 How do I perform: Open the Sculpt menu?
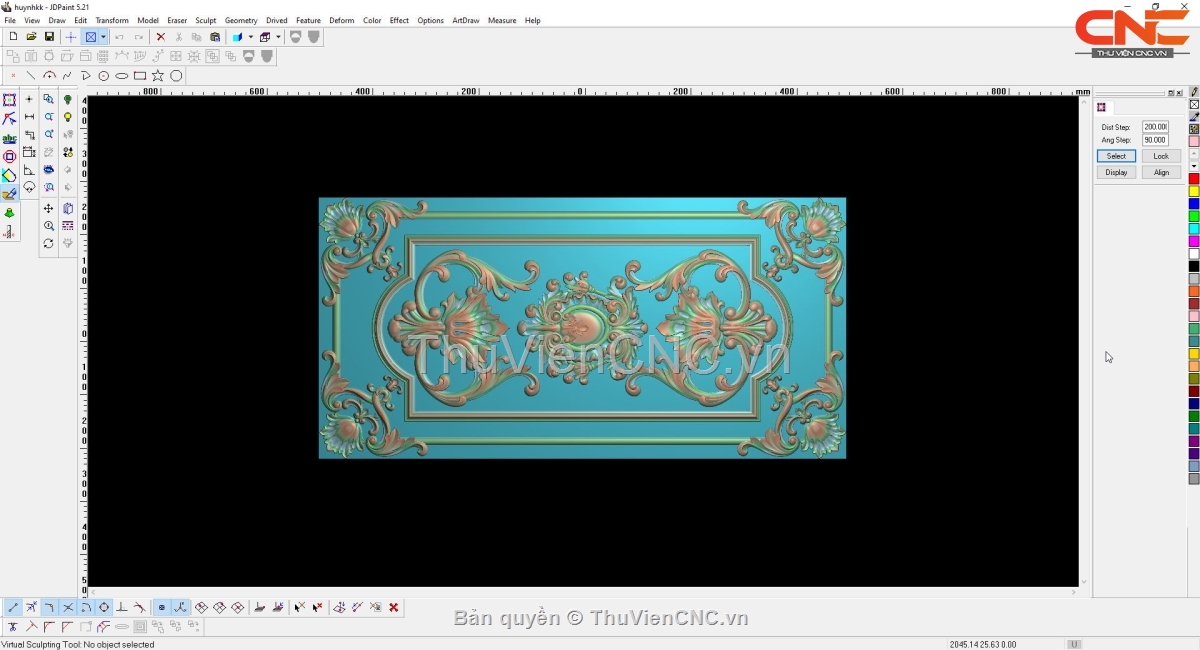click(x=205, y=20)
